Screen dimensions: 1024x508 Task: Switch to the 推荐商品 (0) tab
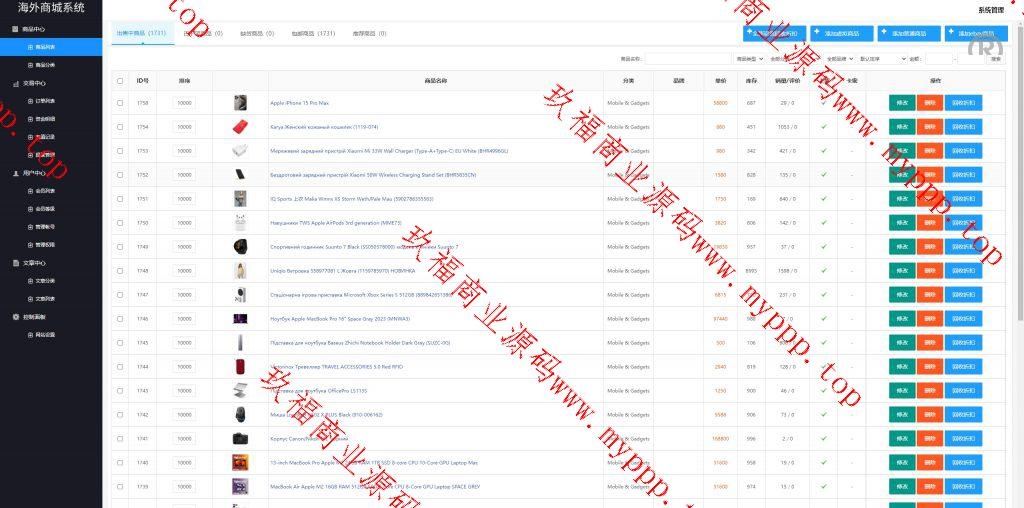tap(369, 33)
